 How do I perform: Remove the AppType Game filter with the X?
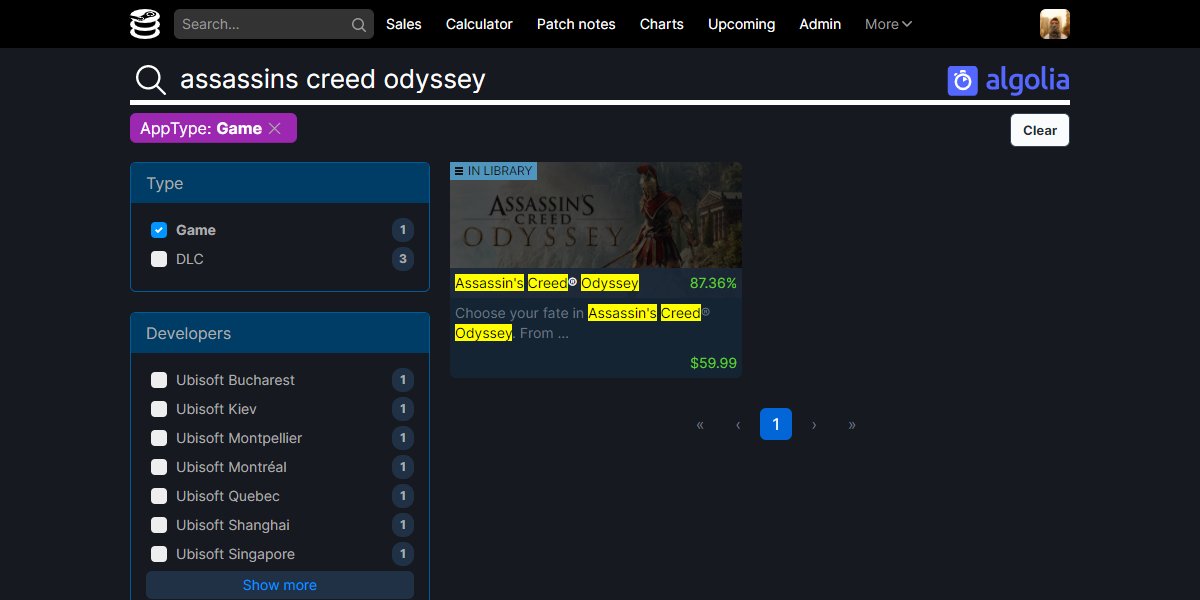pos(275,128)
